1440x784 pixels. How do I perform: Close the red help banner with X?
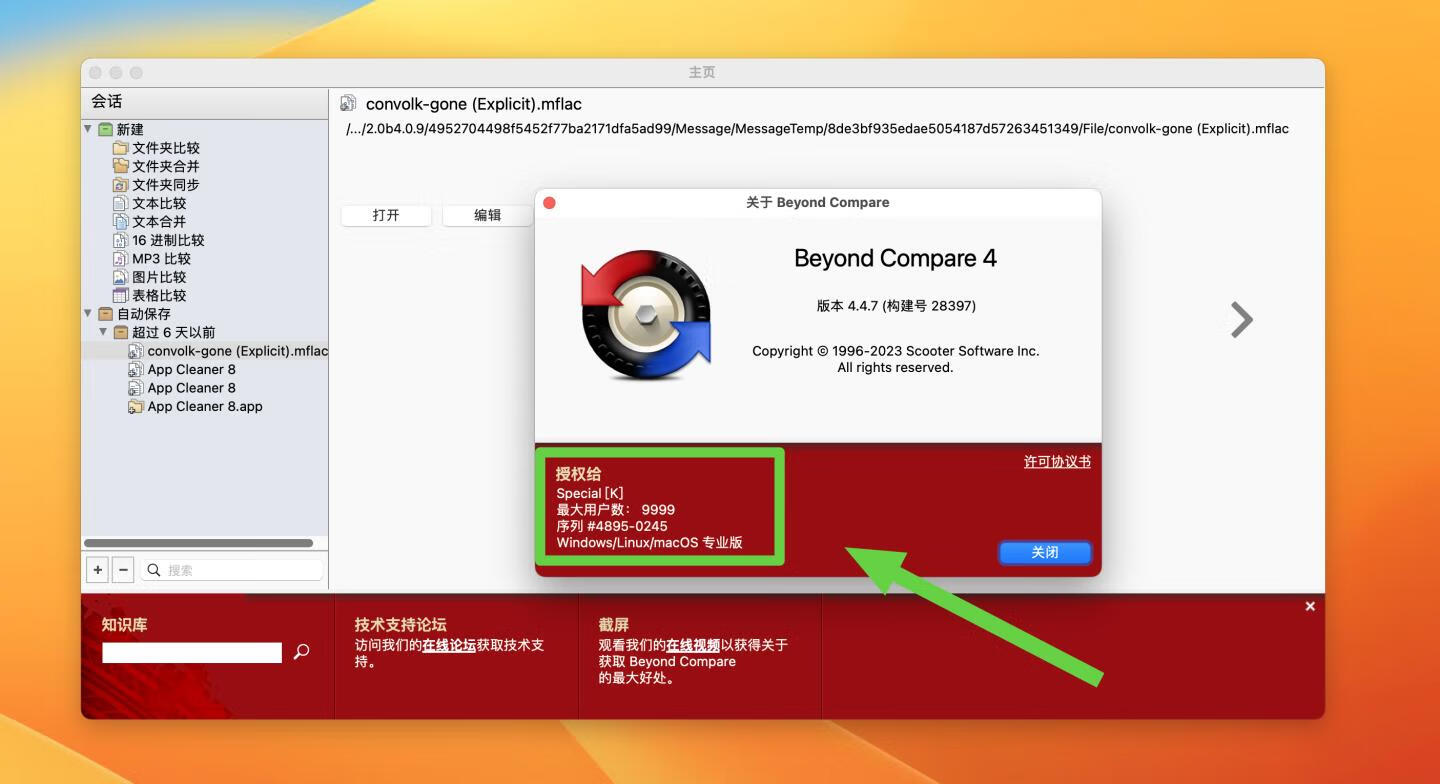(x=1310, y=606)
